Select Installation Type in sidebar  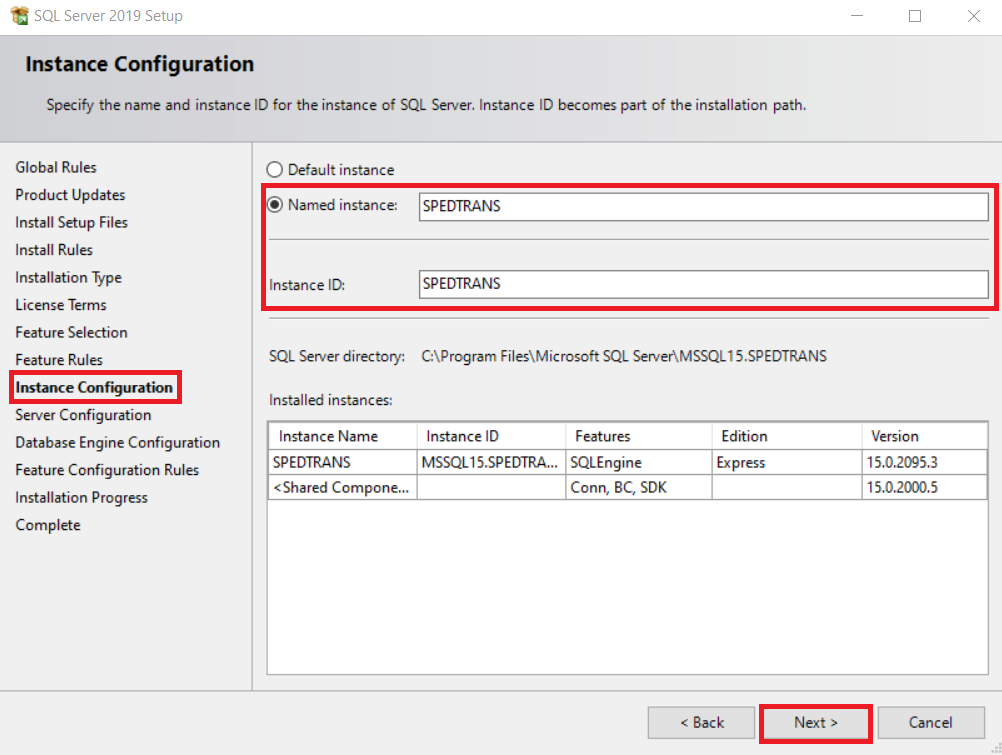pos(68,277)
